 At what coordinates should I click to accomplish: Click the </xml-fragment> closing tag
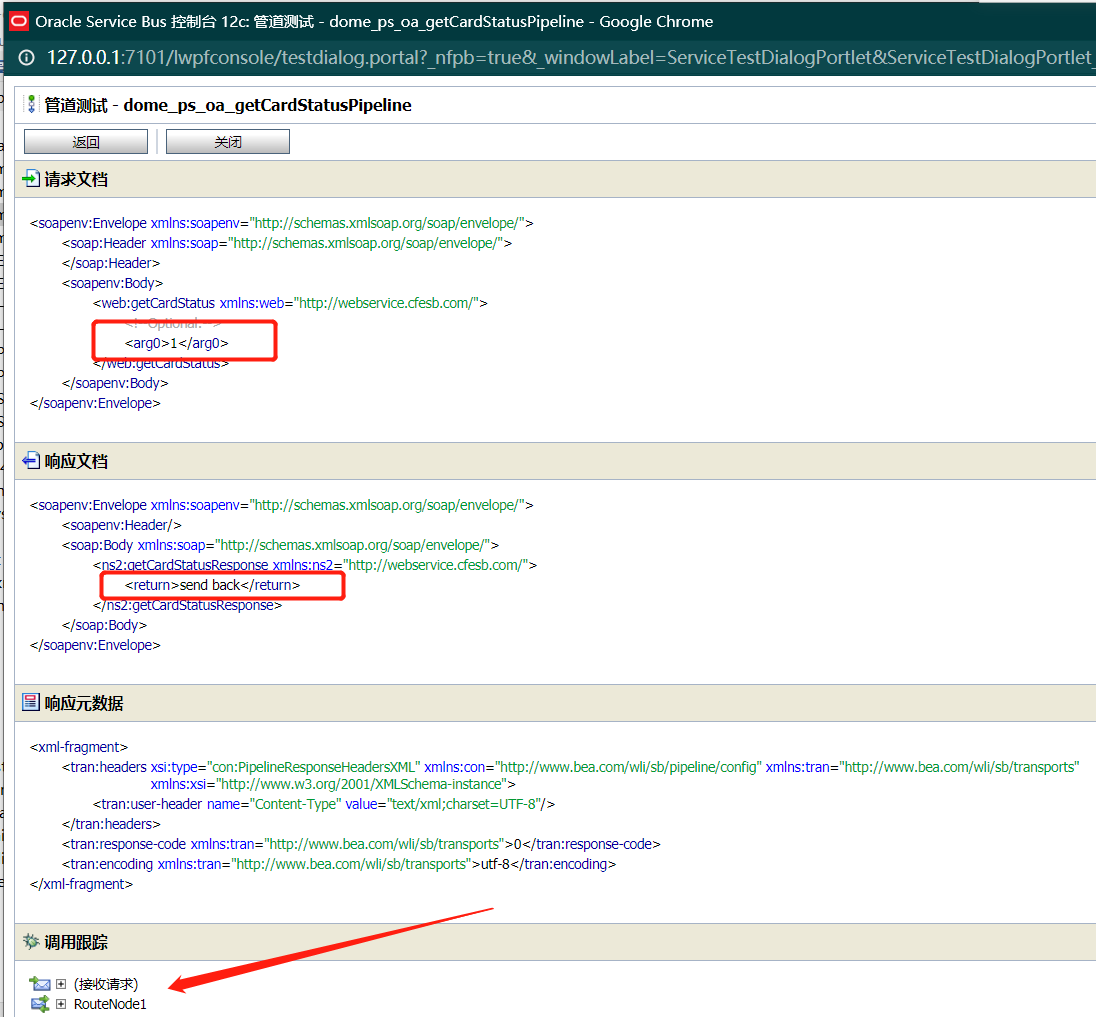coord(81,884)
